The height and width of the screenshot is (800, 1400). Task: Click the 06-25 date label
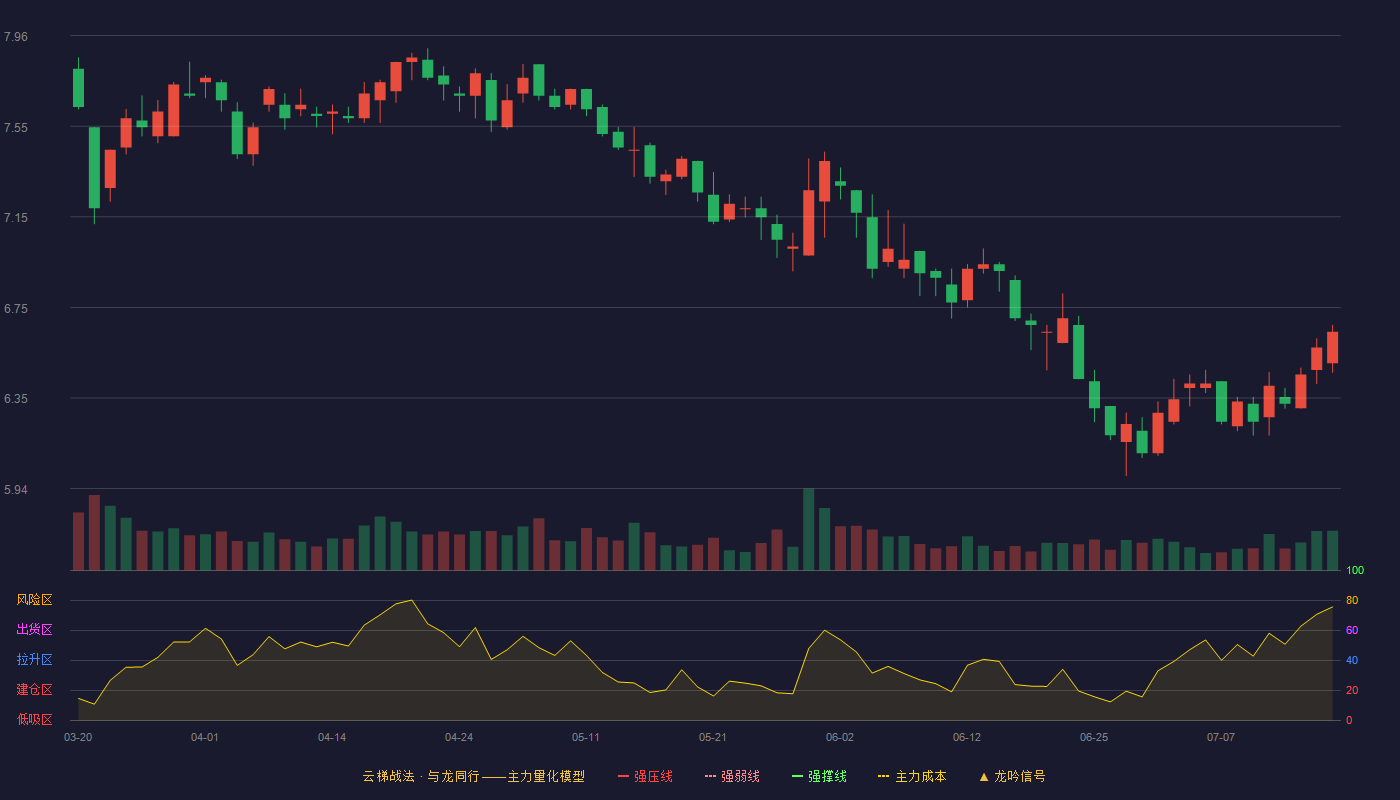click(x=1094, y=737)
